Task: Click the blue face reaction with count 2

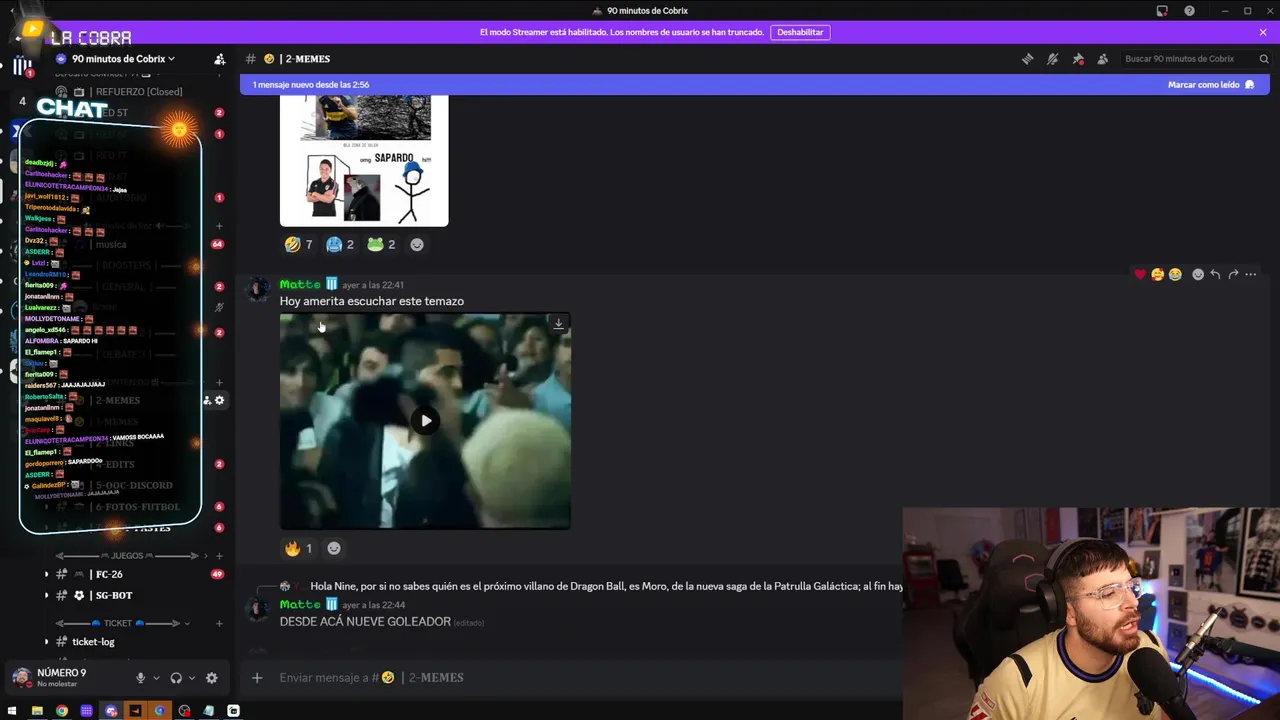Action: pyautogui.click(x=340, y=244)
